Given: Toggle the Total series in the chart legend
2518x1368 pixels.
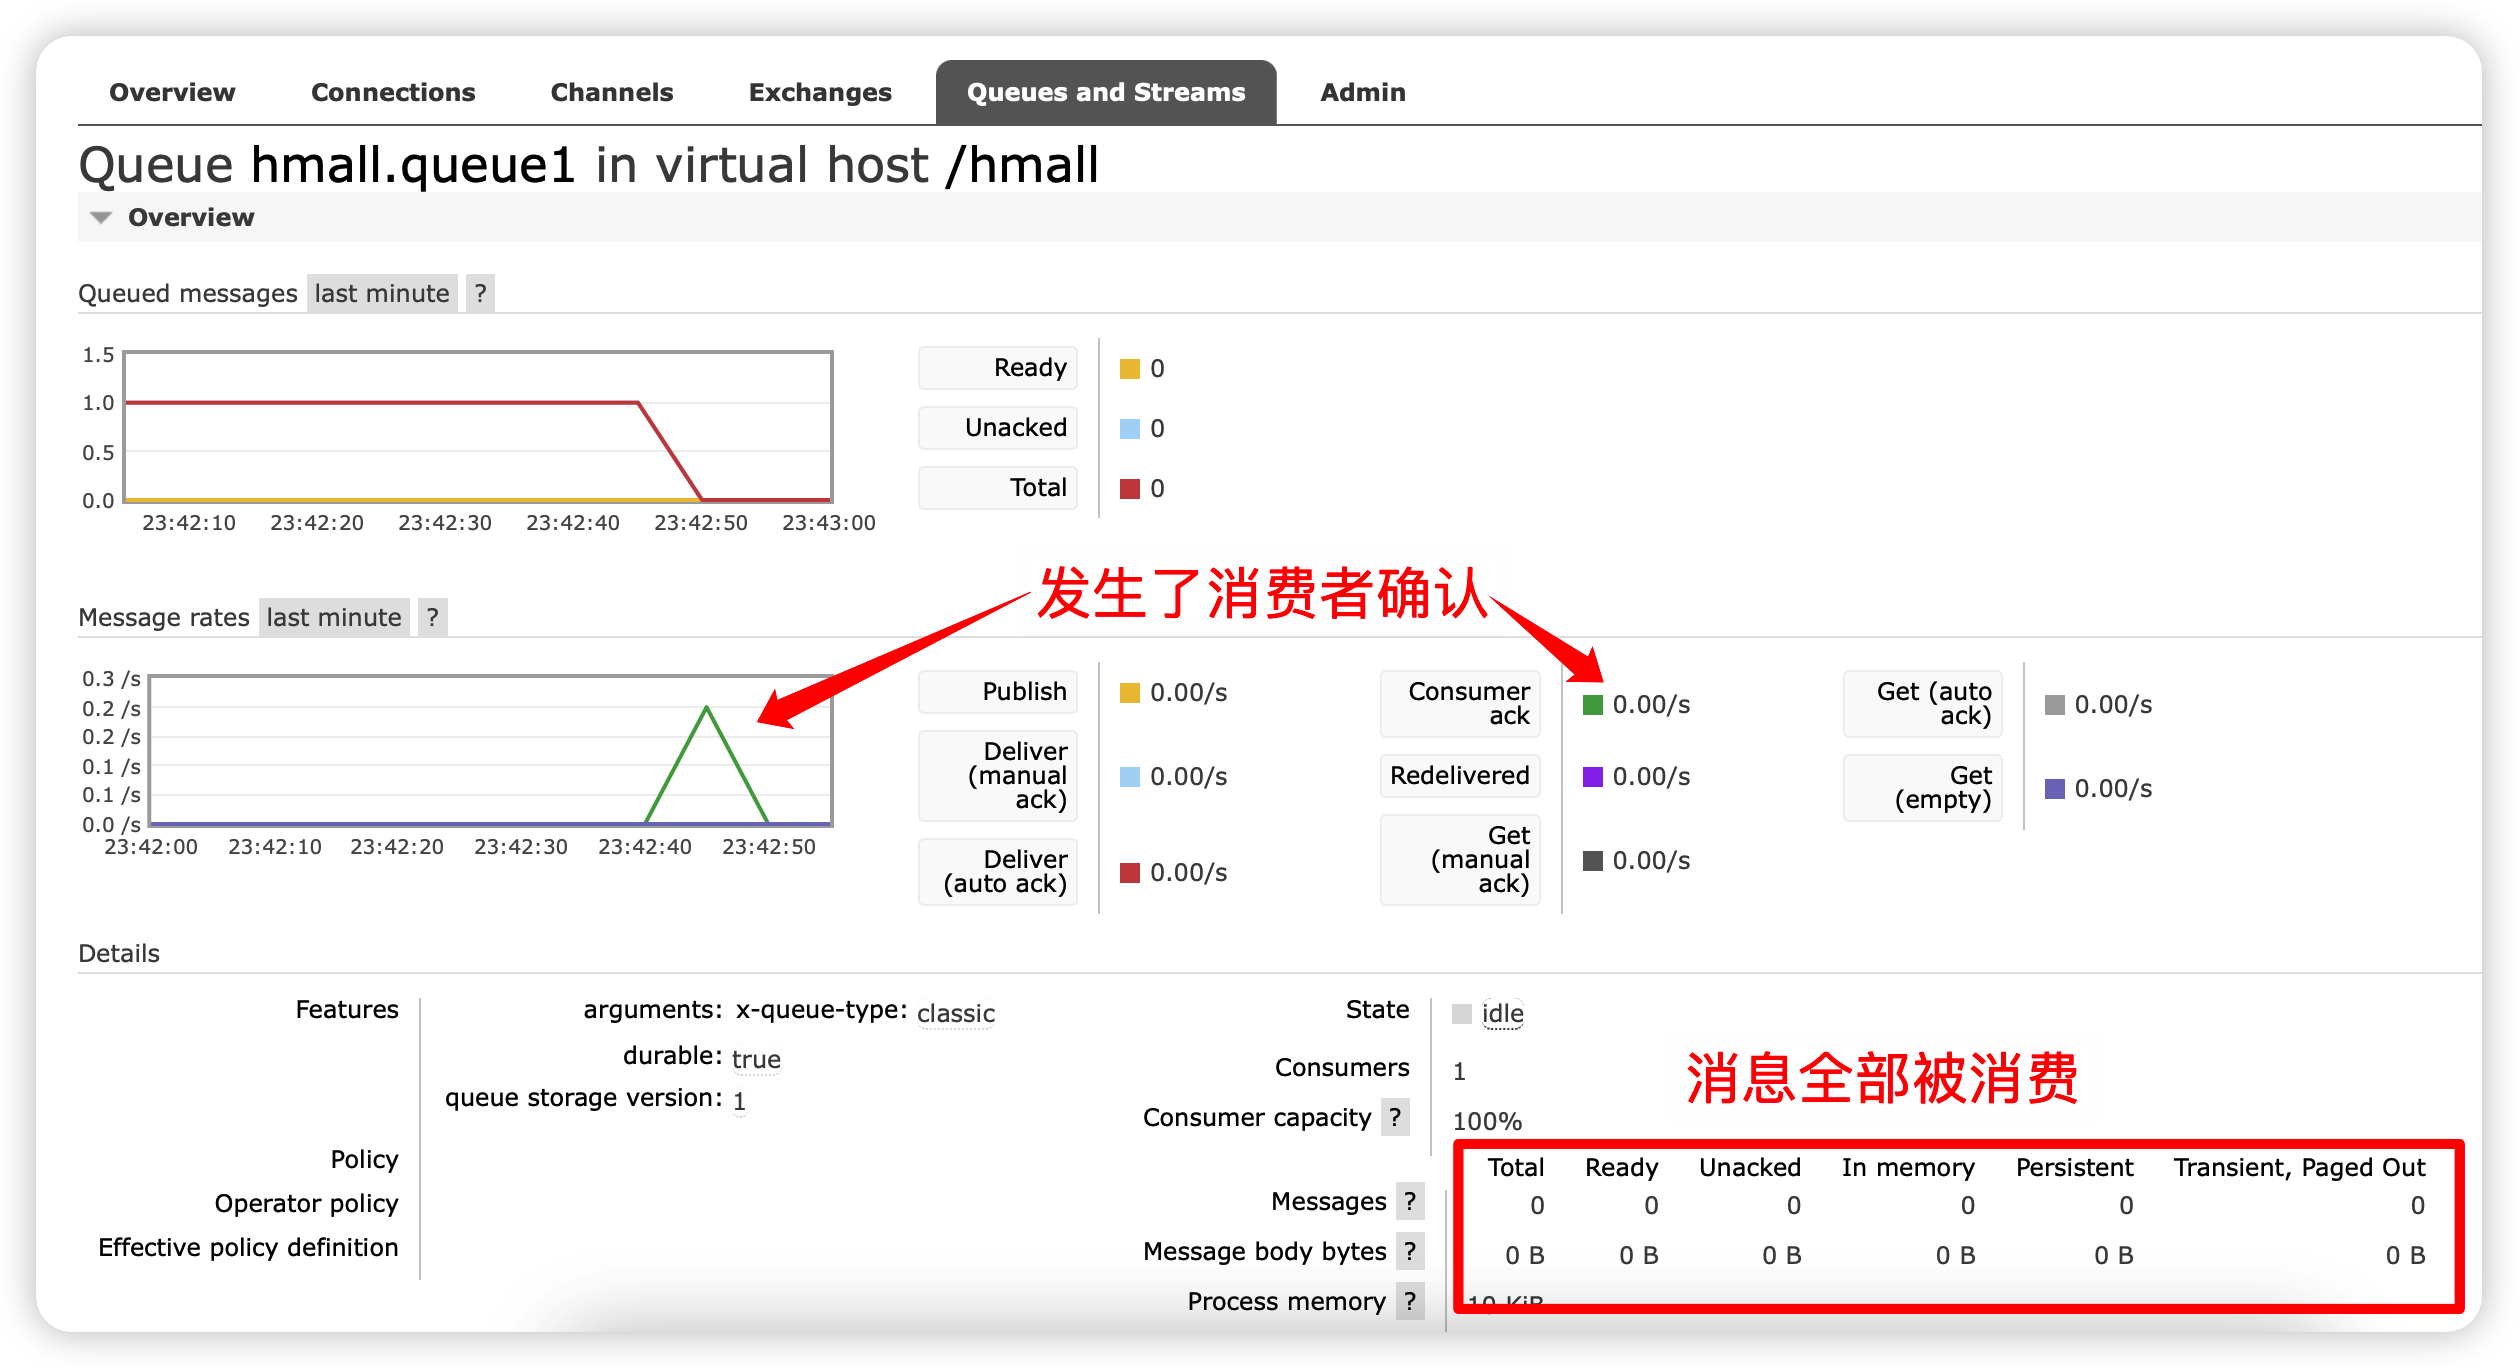Looking at the screenshot, I should point(997,487).
